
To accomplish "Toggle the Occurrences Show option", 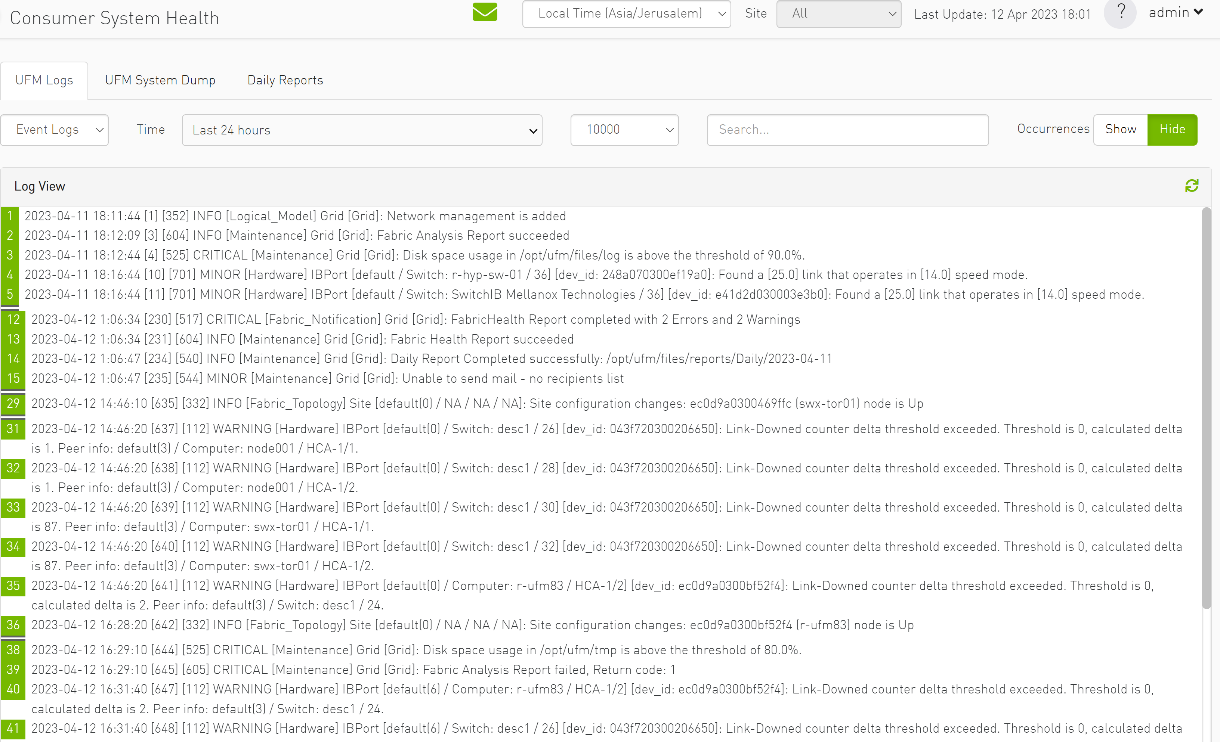I will click(1120, 129).
